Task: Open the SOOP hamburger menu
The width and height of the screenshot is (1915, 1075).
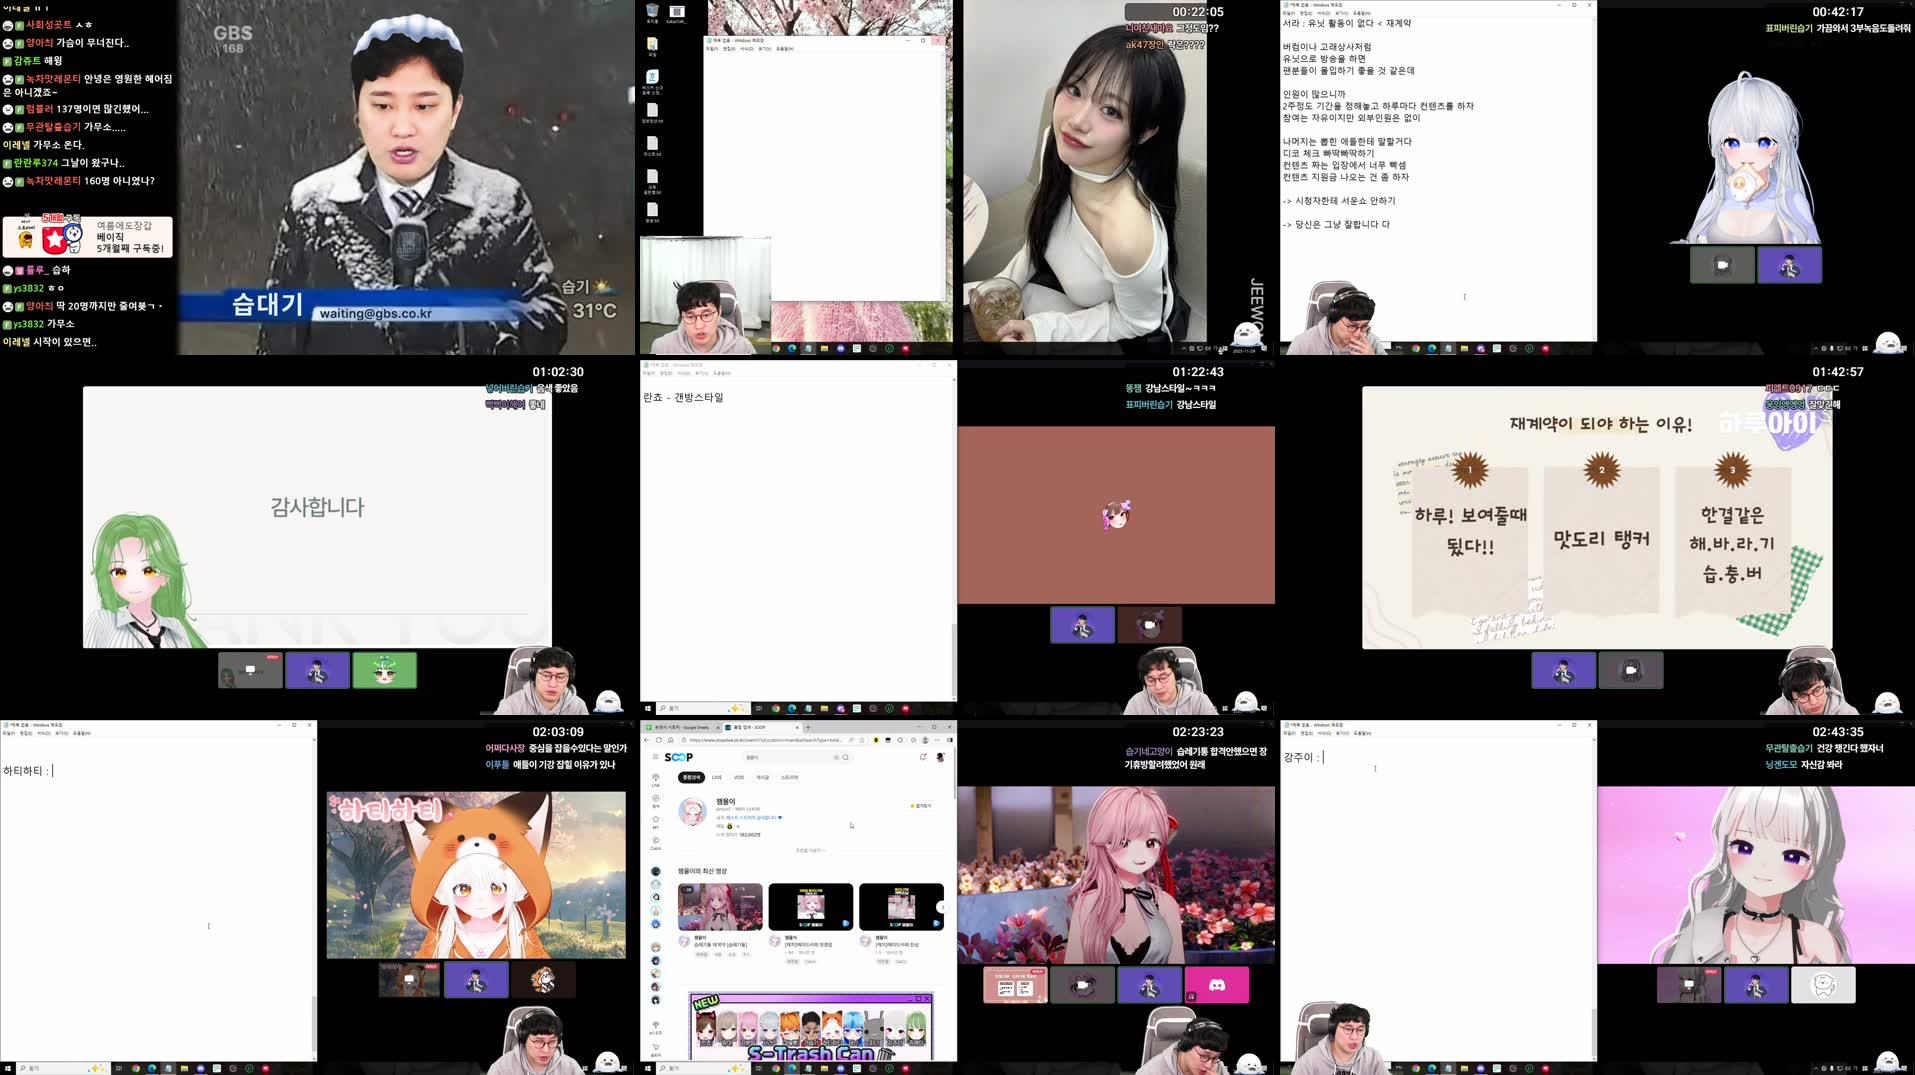Action: (656, 756)
